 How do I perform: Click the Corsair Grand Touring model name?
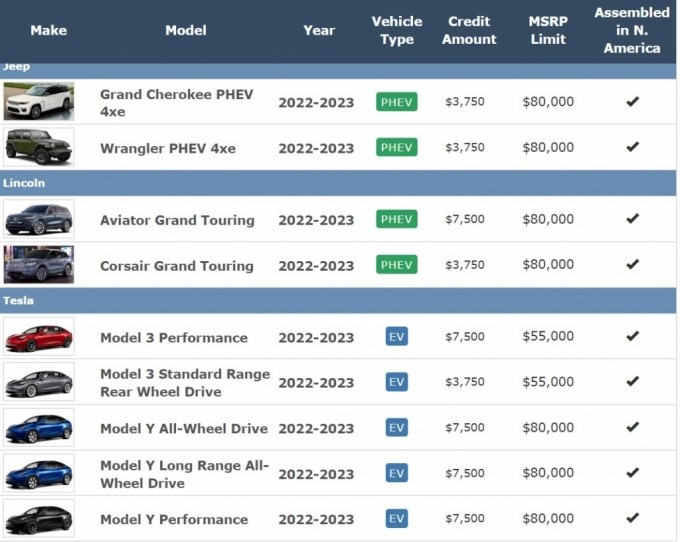pyautogui.click(x=177, y=266)
